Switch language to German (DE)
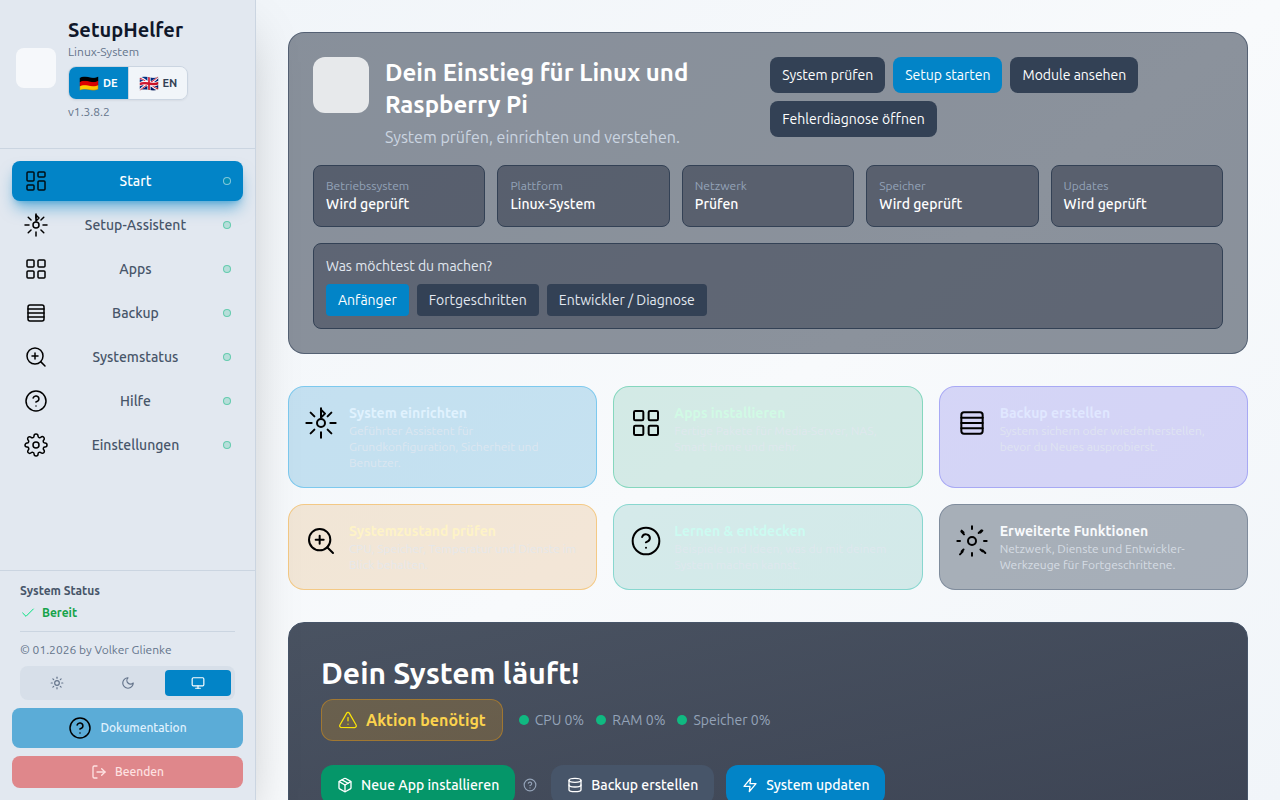Screen dimensions: 1280x800 [98, 83]
